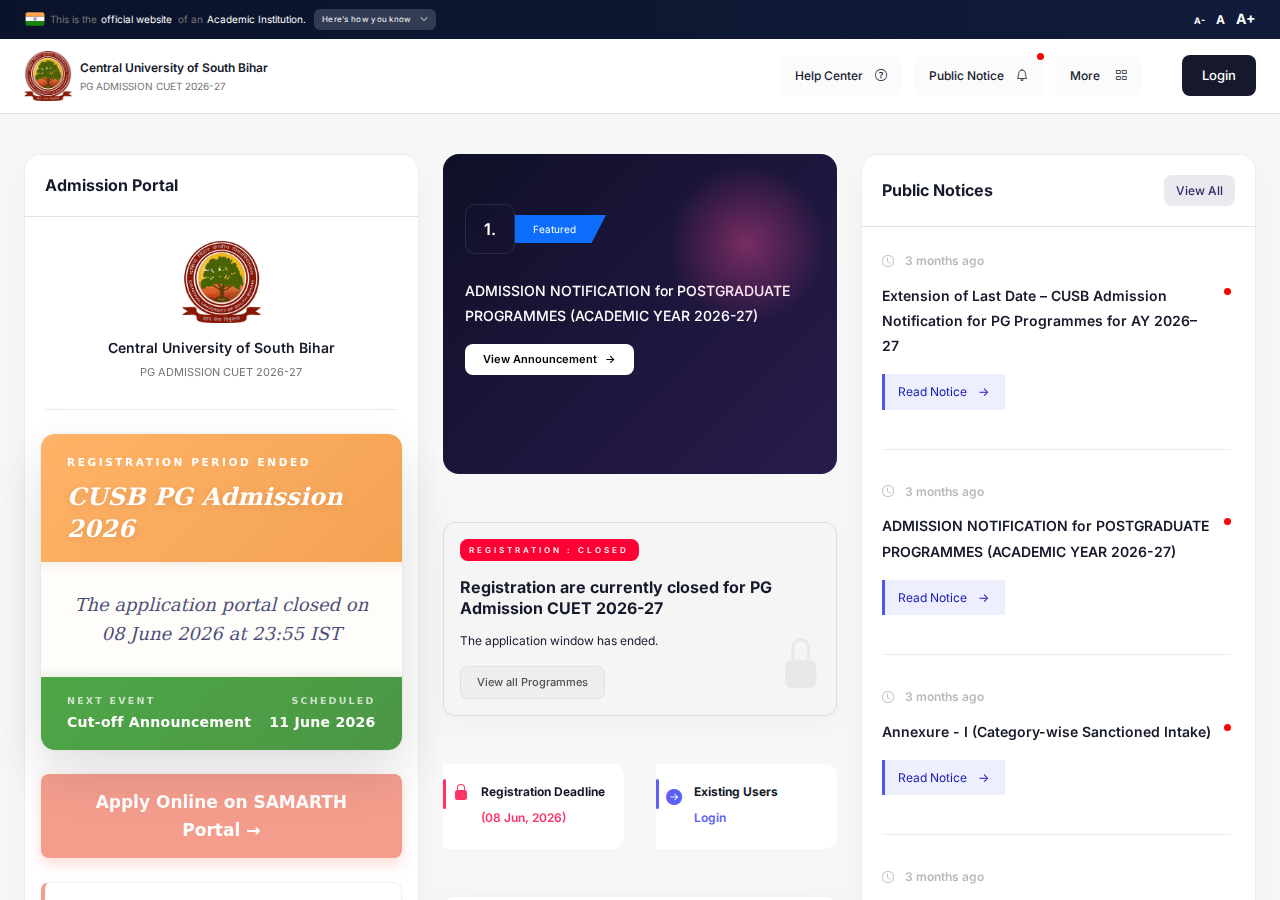The width and height of the screenshot is (1280, 900).
Task: Click the "1." number badge on featured card
Action: (490, 229)
